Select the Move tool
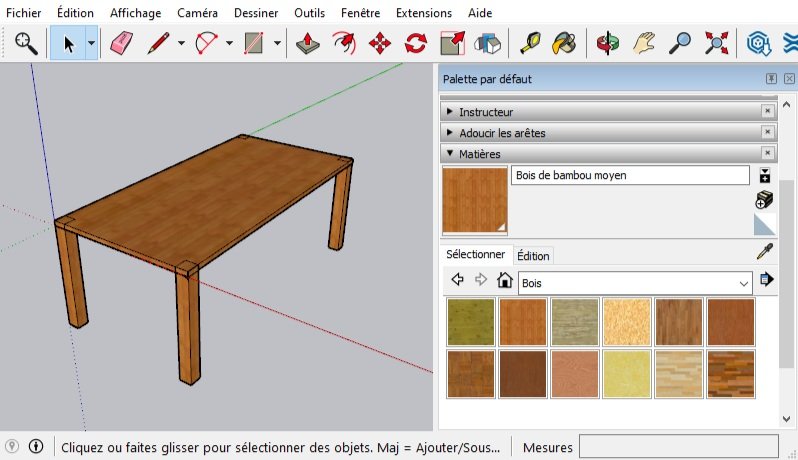Viewport: 798px width, 460px height. point(380,43)
